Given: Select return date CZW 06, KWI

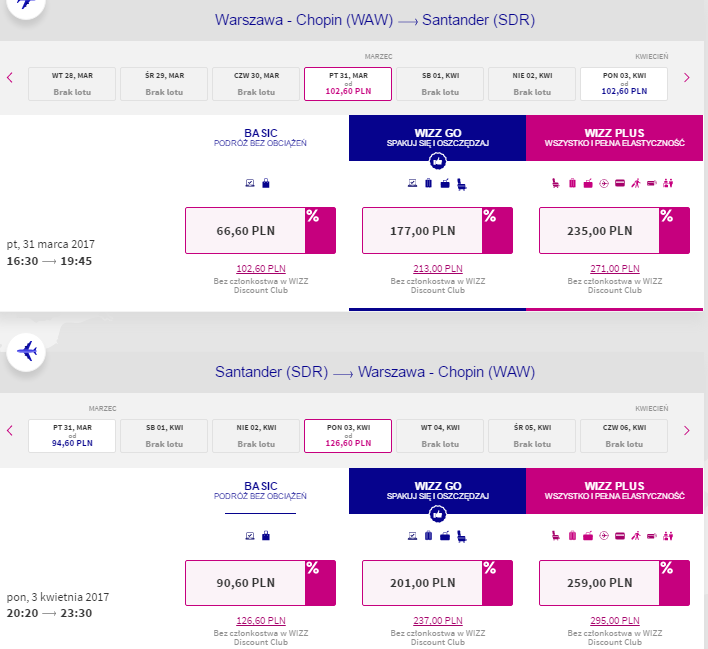Looking at the screenshot, I should pyautogui.click(x=624, y=436).
